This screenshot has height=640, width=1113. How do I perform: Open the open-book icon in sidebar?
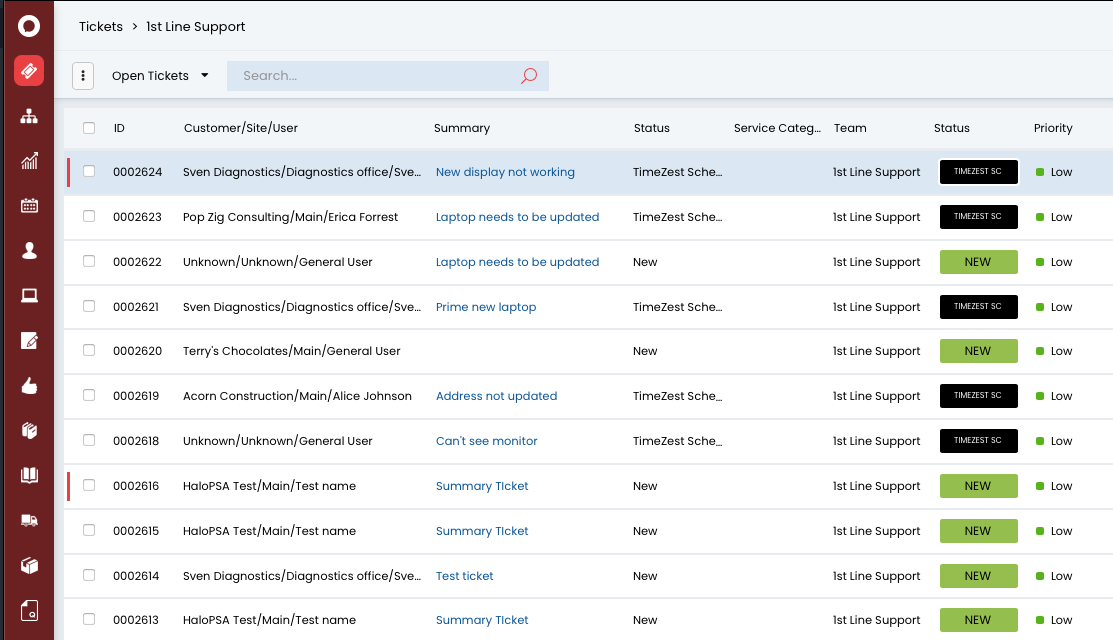(28, 475)
